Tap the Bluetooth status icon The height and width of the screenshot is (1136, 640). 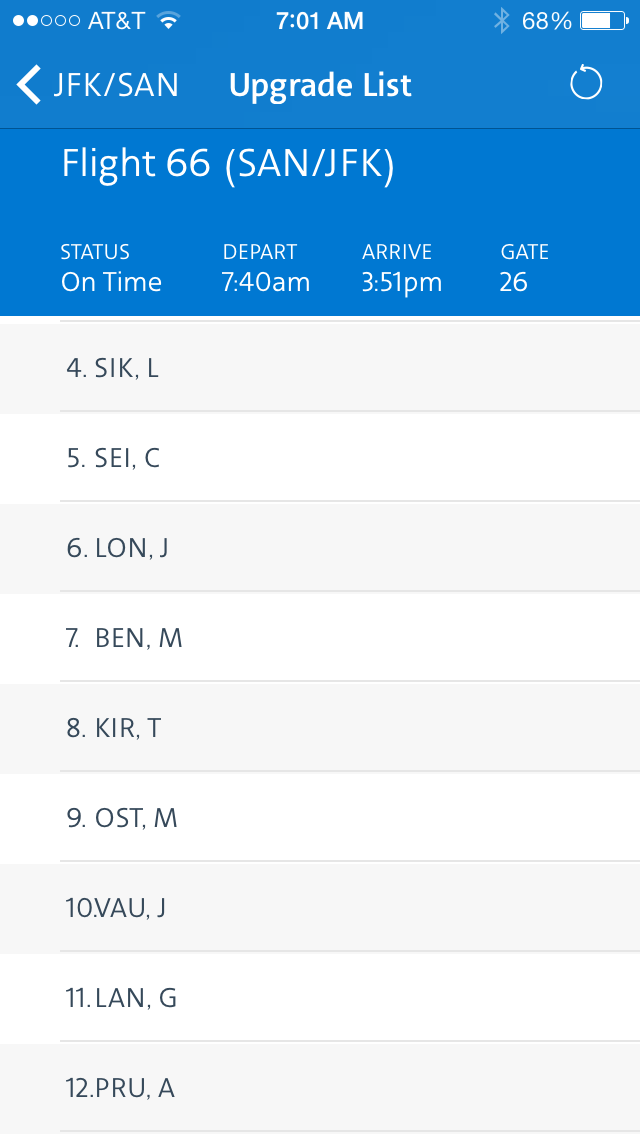502,21
